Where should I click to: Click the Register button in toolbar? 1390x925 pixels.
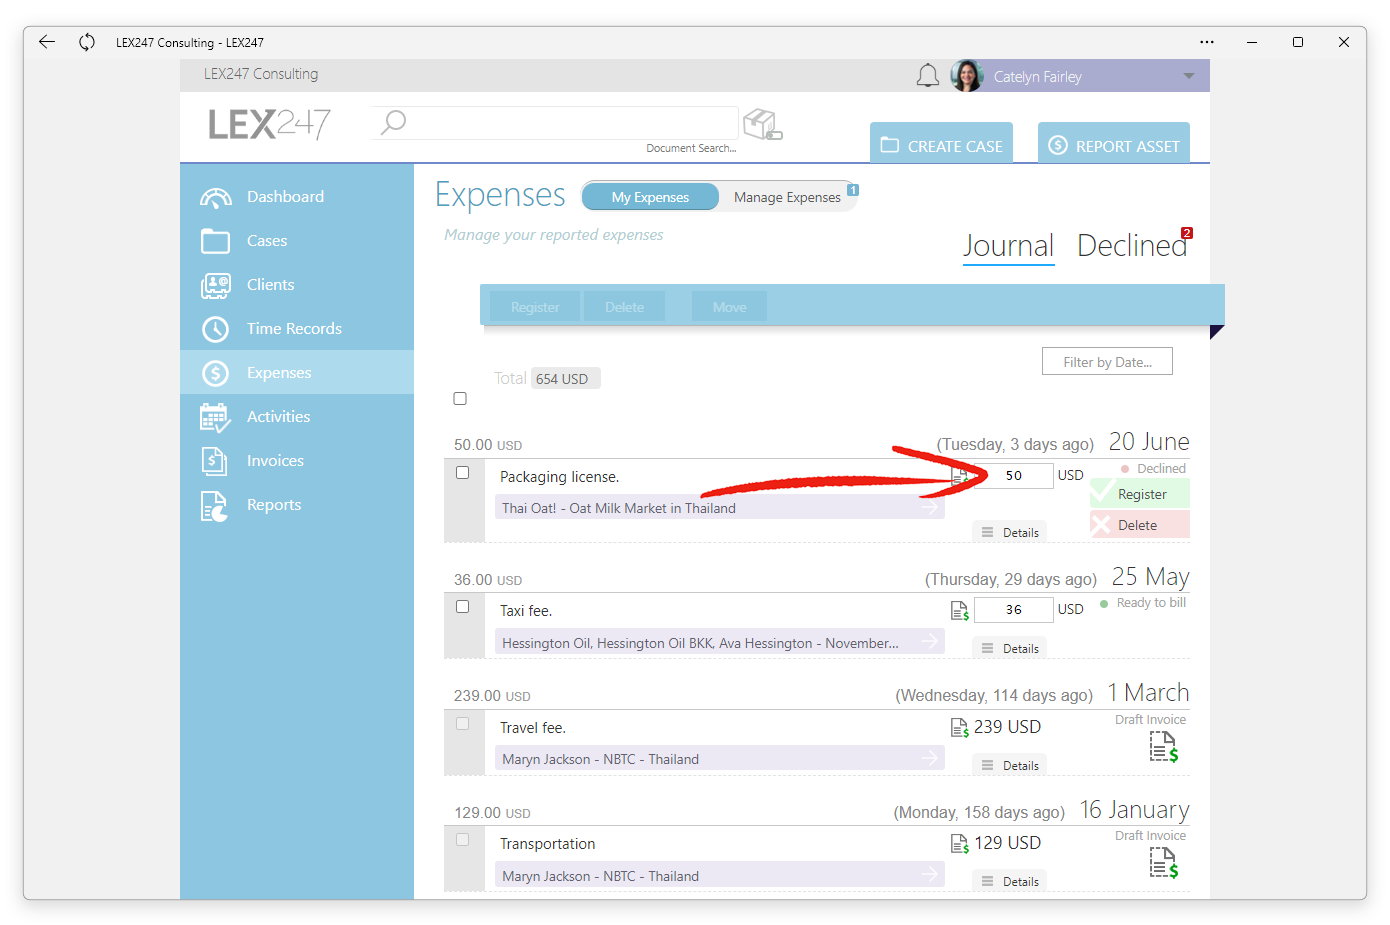coord(535,307)
